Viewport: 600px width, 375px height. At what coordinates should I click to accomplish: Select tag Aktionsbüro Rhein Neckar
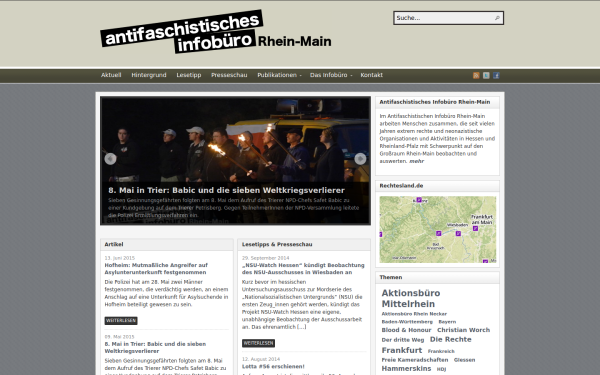[414, 314]
